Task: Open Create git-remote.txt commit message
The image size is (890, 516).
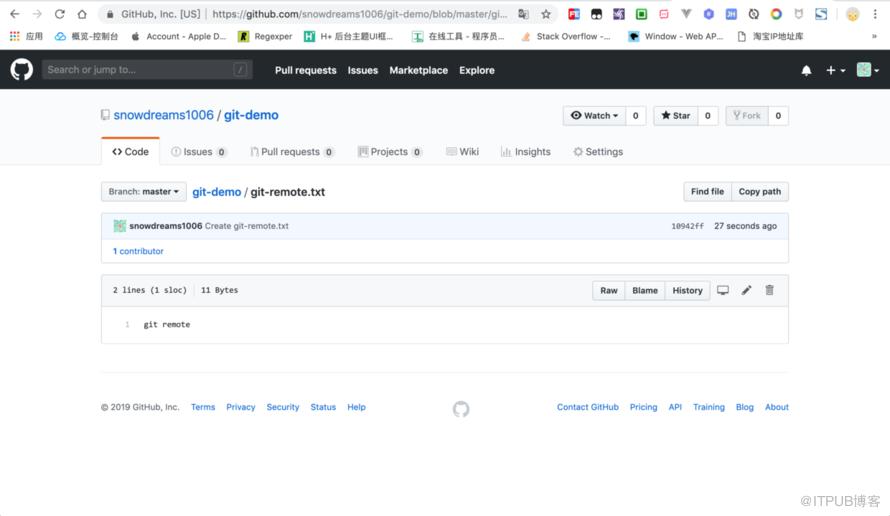Action: coord(246,226)
